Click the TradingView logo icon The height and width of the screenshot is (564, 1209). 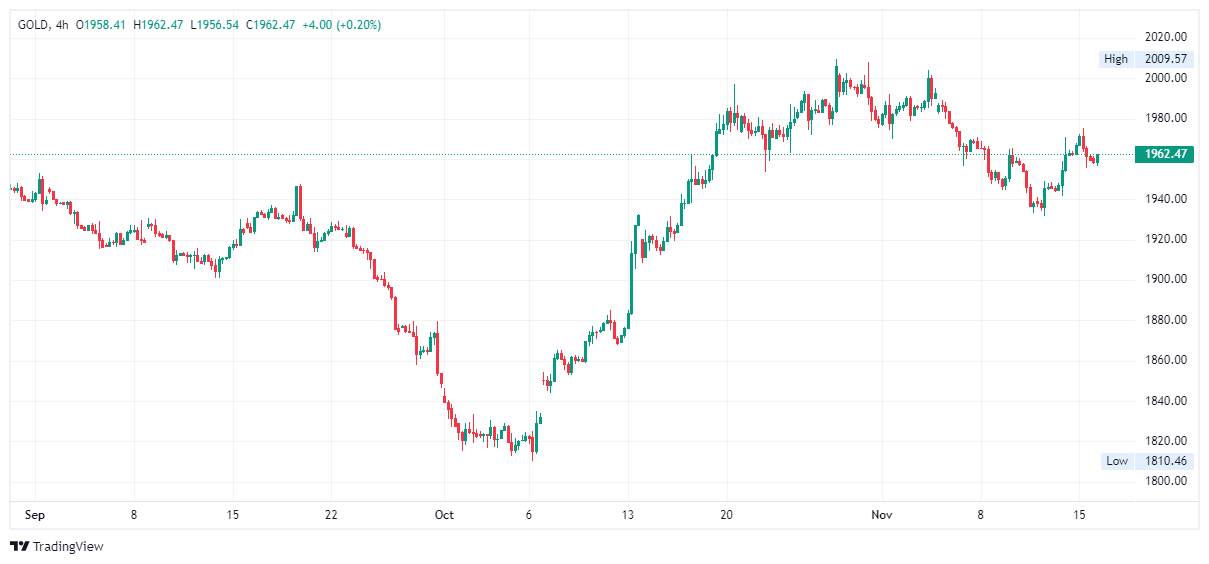tap(19, 546)
